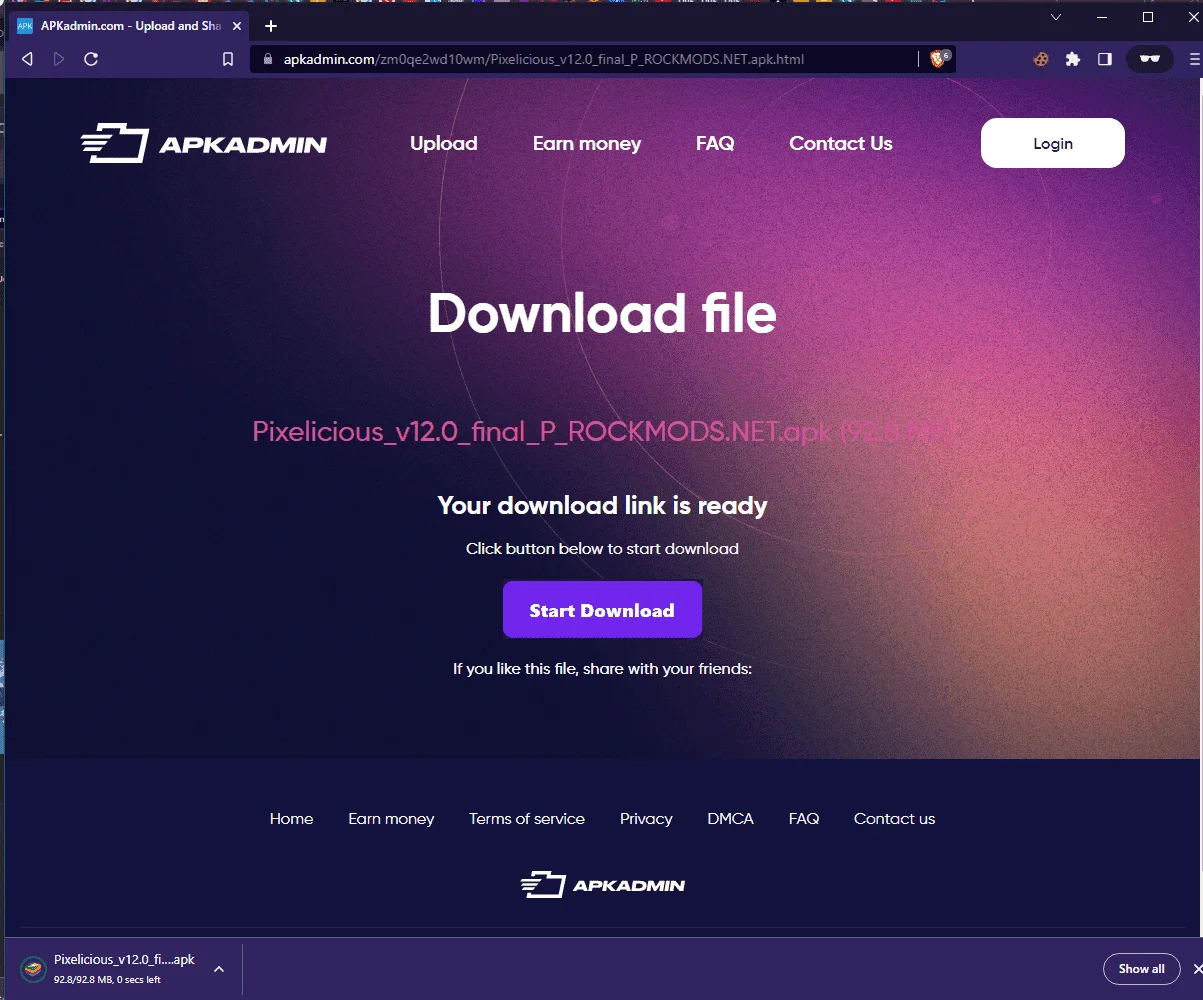Viewport: 1203px width, 1000px height.
Task: Click the private window sunglasses icon
Action: point(1150,60)
